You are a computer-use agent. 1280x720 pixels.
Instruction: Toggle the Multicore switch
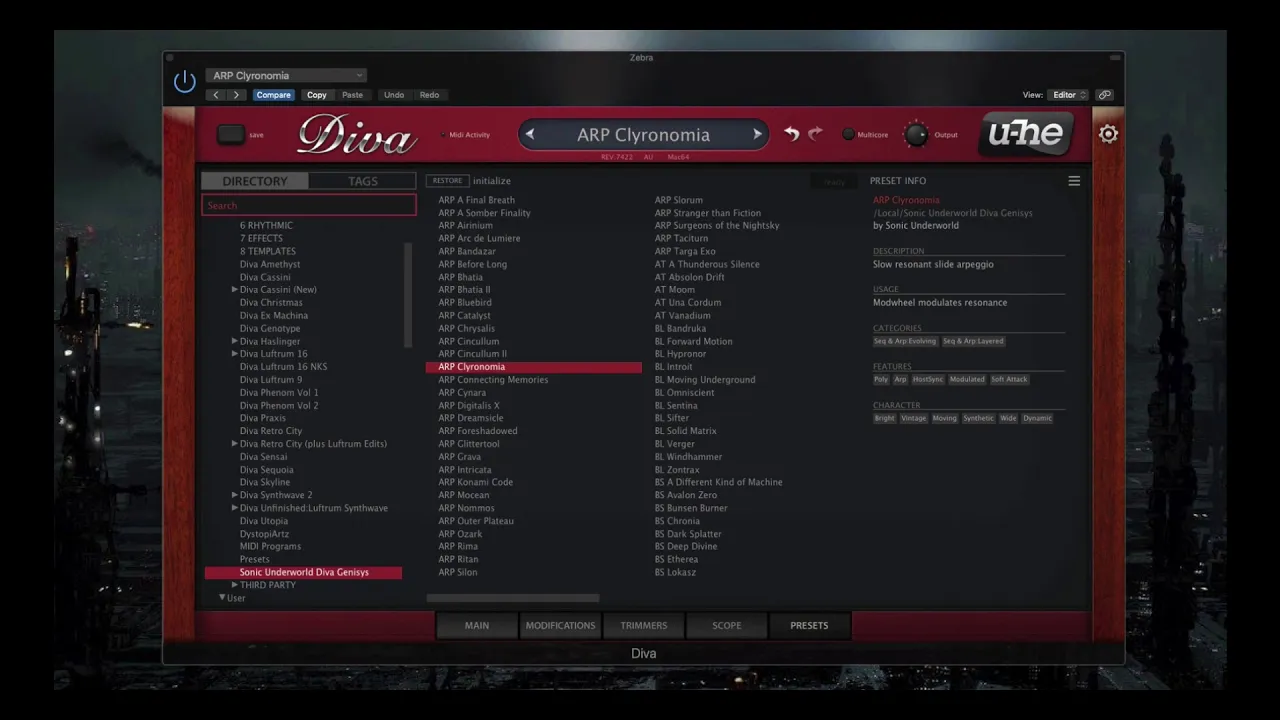click(x=848, y=134)
